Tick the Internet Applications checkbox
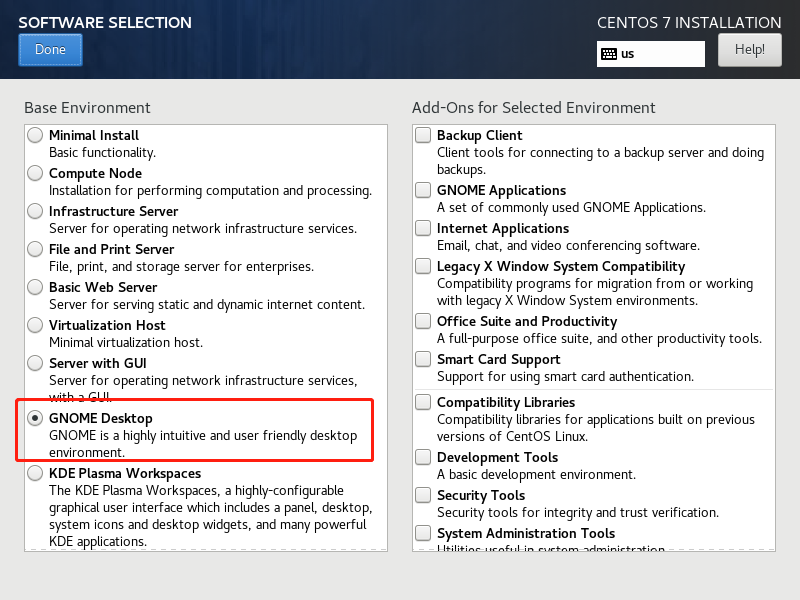Image resolution: width=800 pixels, height=600 pixels. pos(424,228)
